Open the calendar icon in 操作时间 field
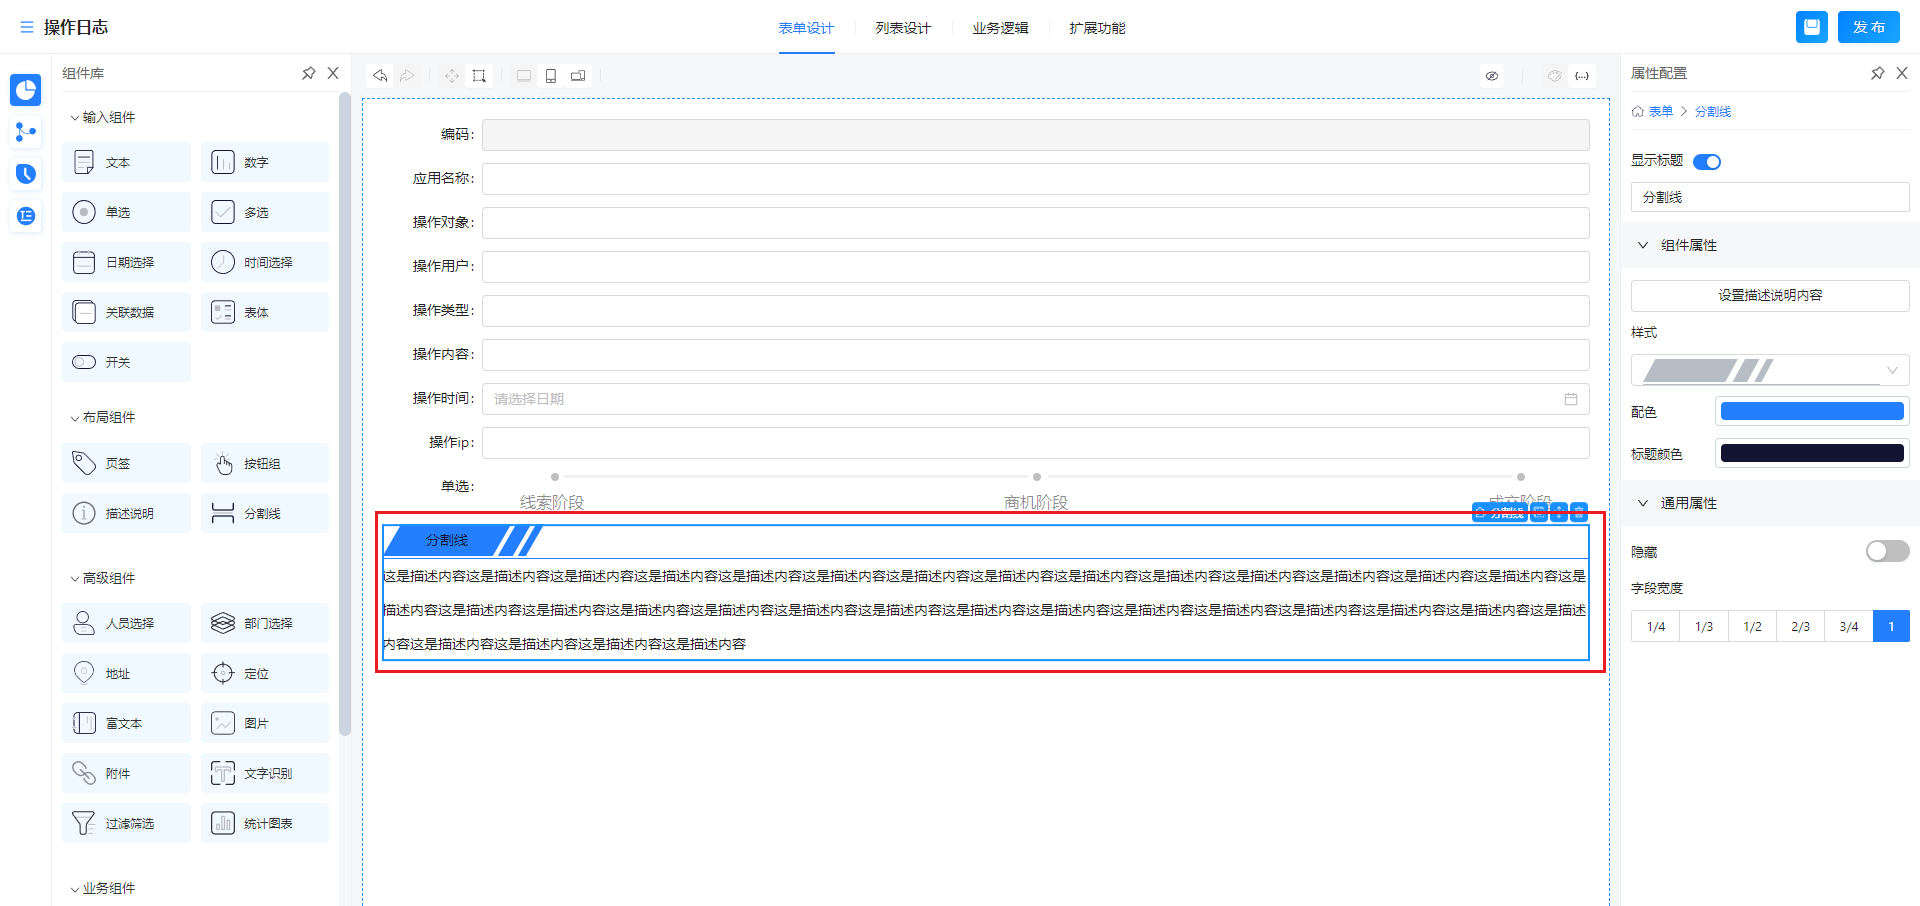 [1571, 399]
